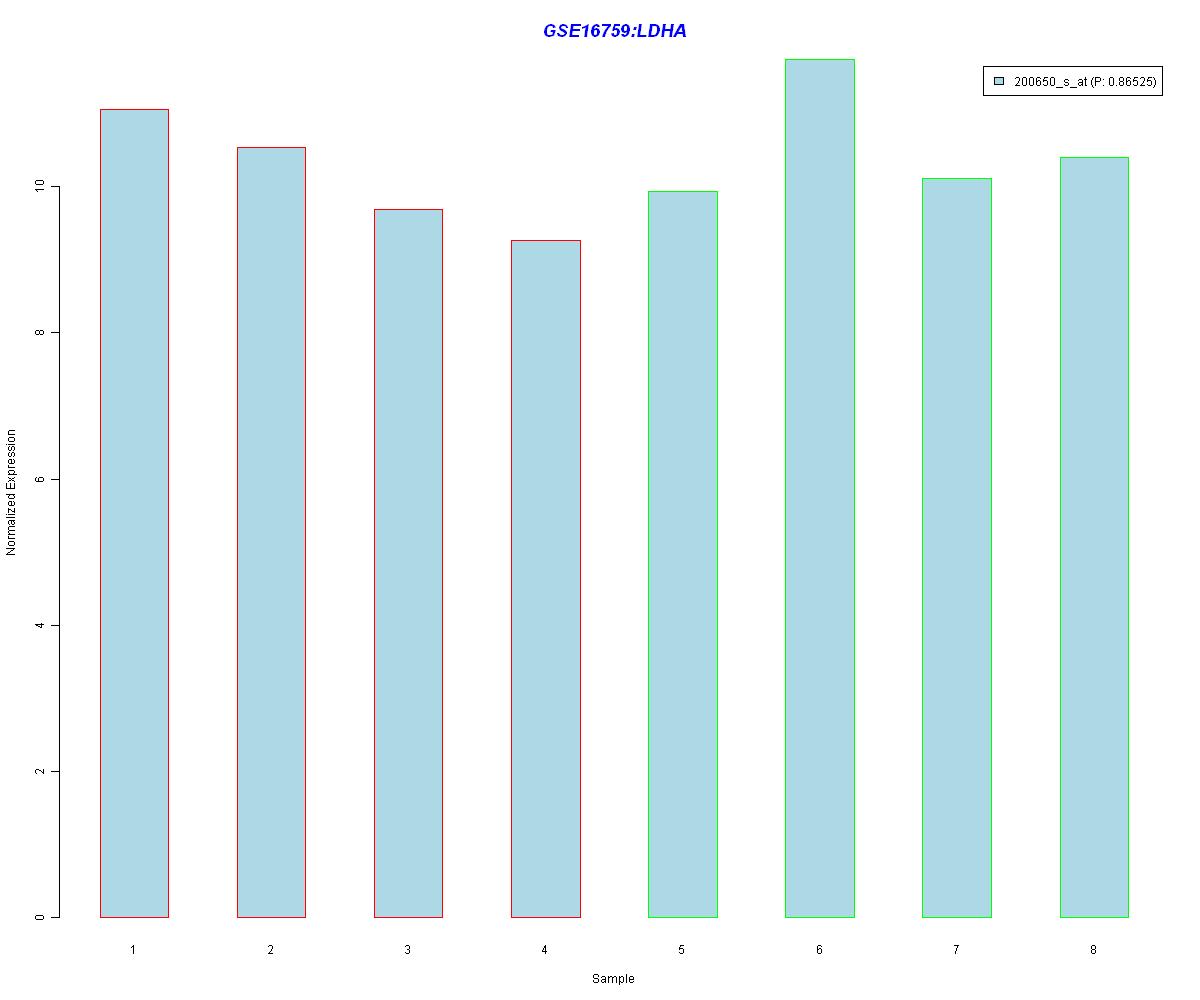Click the y-axis tick label 10
This screenshot has height=1000, width=1200.
[41, 187]
